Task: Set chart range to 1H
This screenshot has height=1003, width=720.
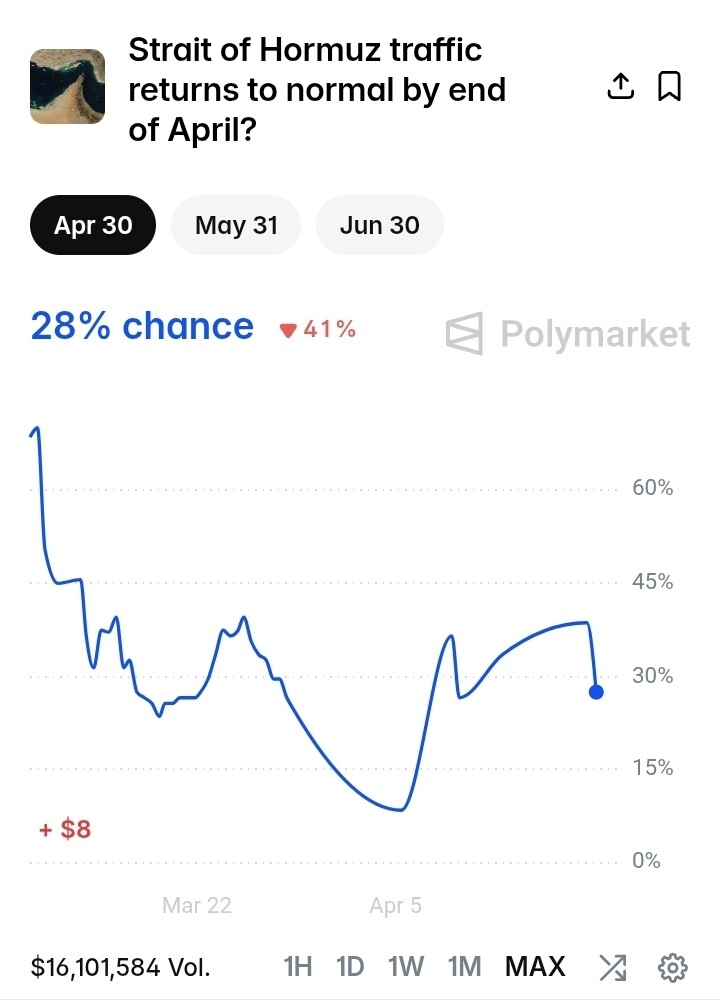Action: click(x=298, y=967)
